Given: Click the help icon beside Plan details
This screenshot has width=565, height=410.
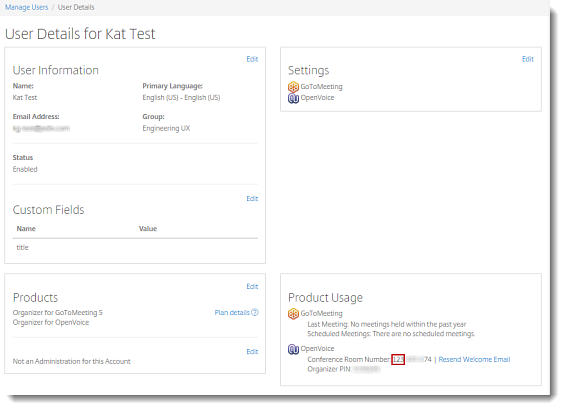Looking at the screenshot, I should coord(255,312).
